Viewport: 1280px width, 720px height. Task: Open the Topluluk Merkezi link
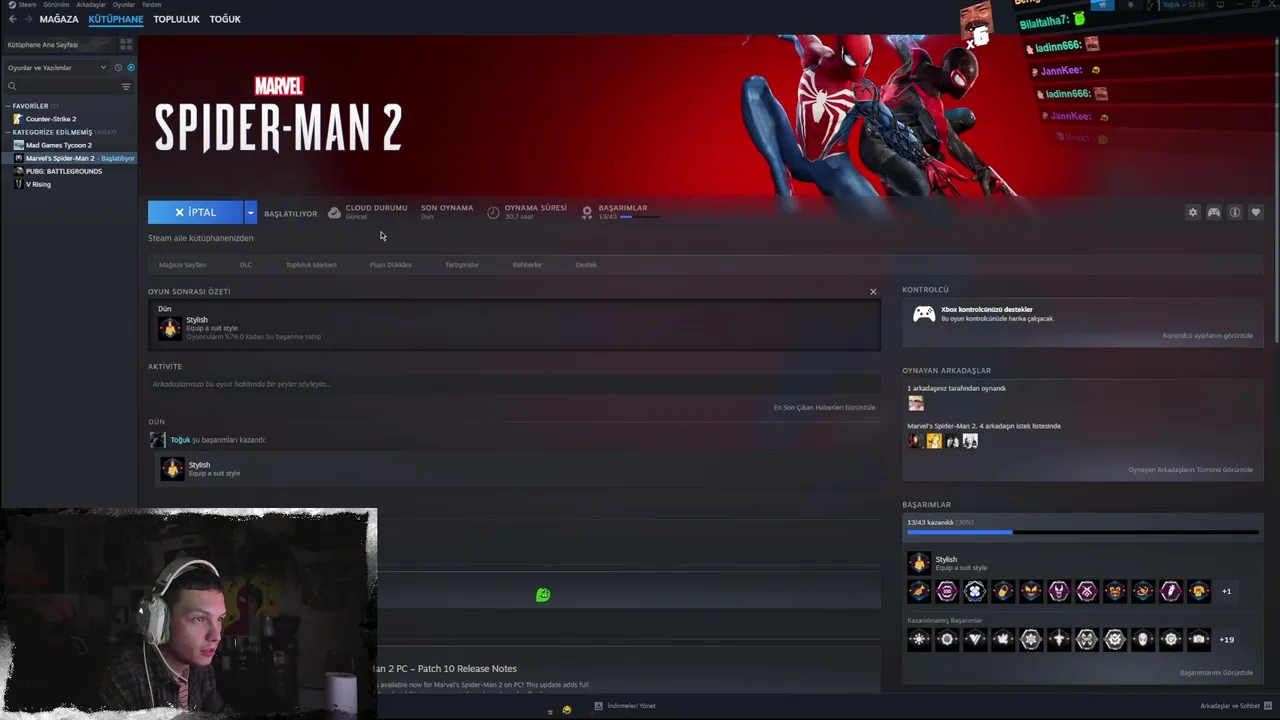(311, 265)
